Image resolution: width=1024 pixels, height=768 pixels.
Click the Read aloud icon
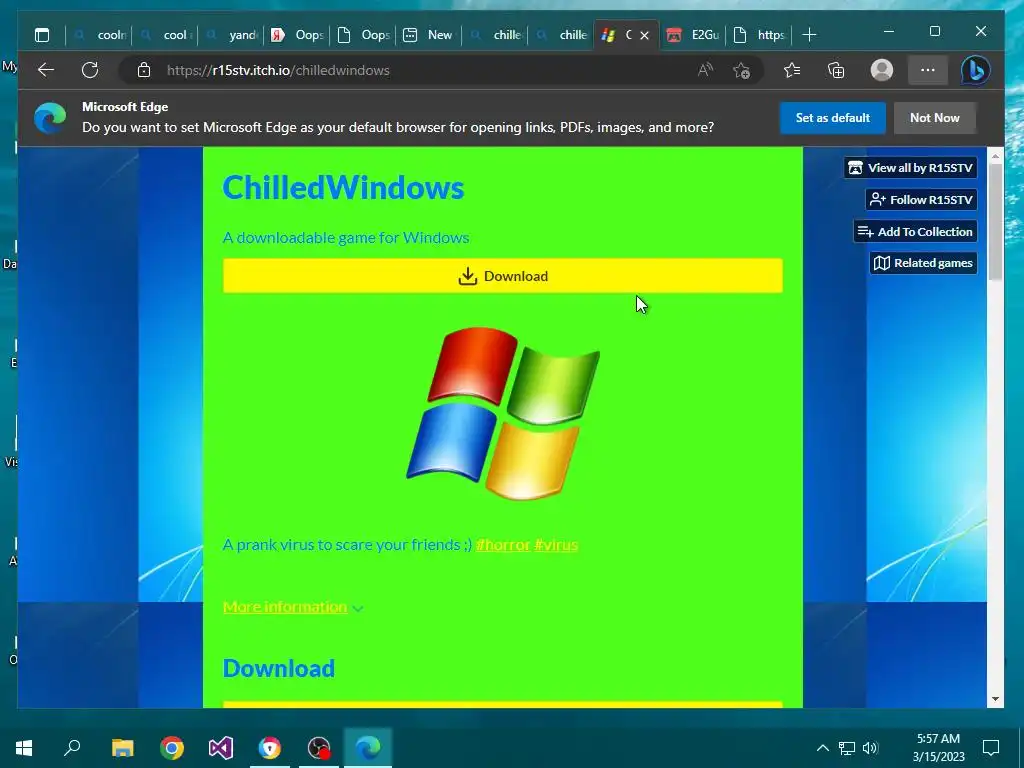(x=705, y=70)
